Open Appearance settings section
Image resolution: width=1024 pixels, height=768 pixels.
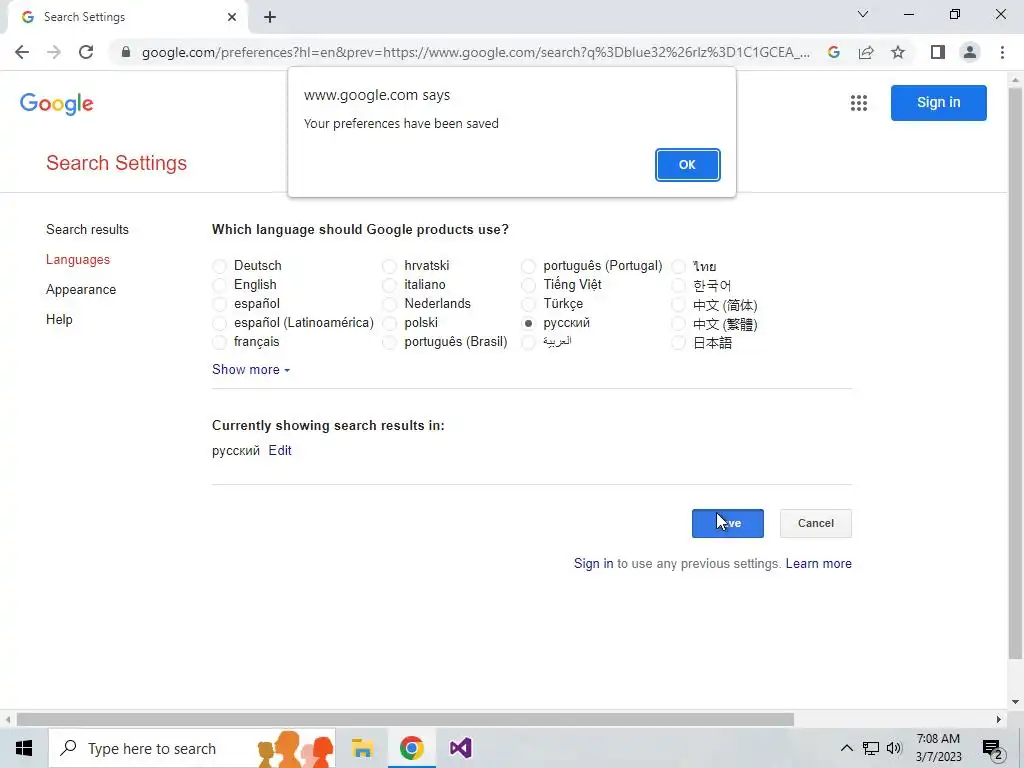coord(81,289)
